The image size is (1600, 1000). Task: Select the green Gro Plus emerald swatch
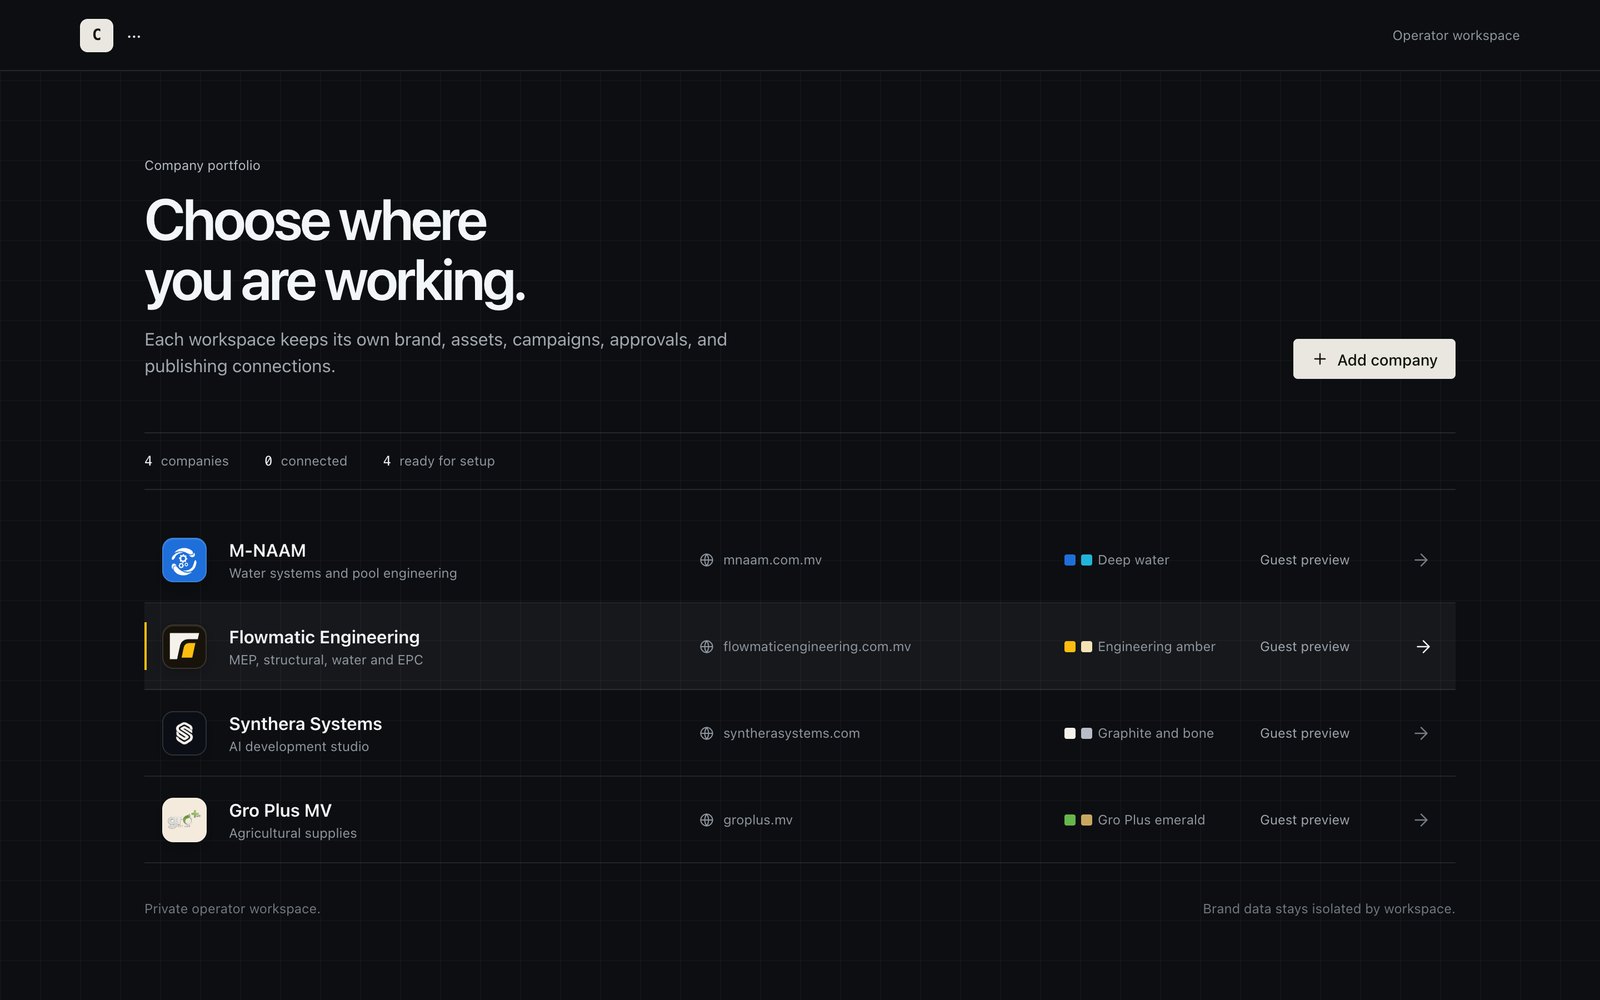click(1070, 820)
